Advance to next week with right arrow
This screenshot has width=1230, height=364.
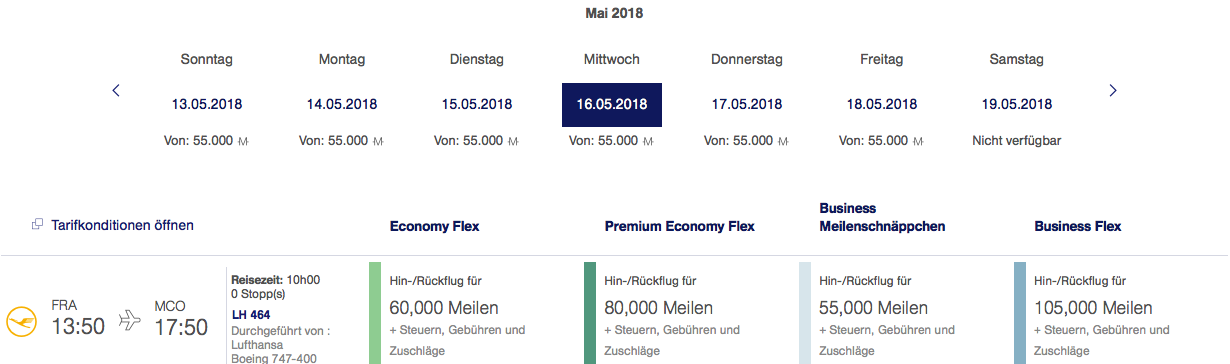click(x=1113, y=91)
